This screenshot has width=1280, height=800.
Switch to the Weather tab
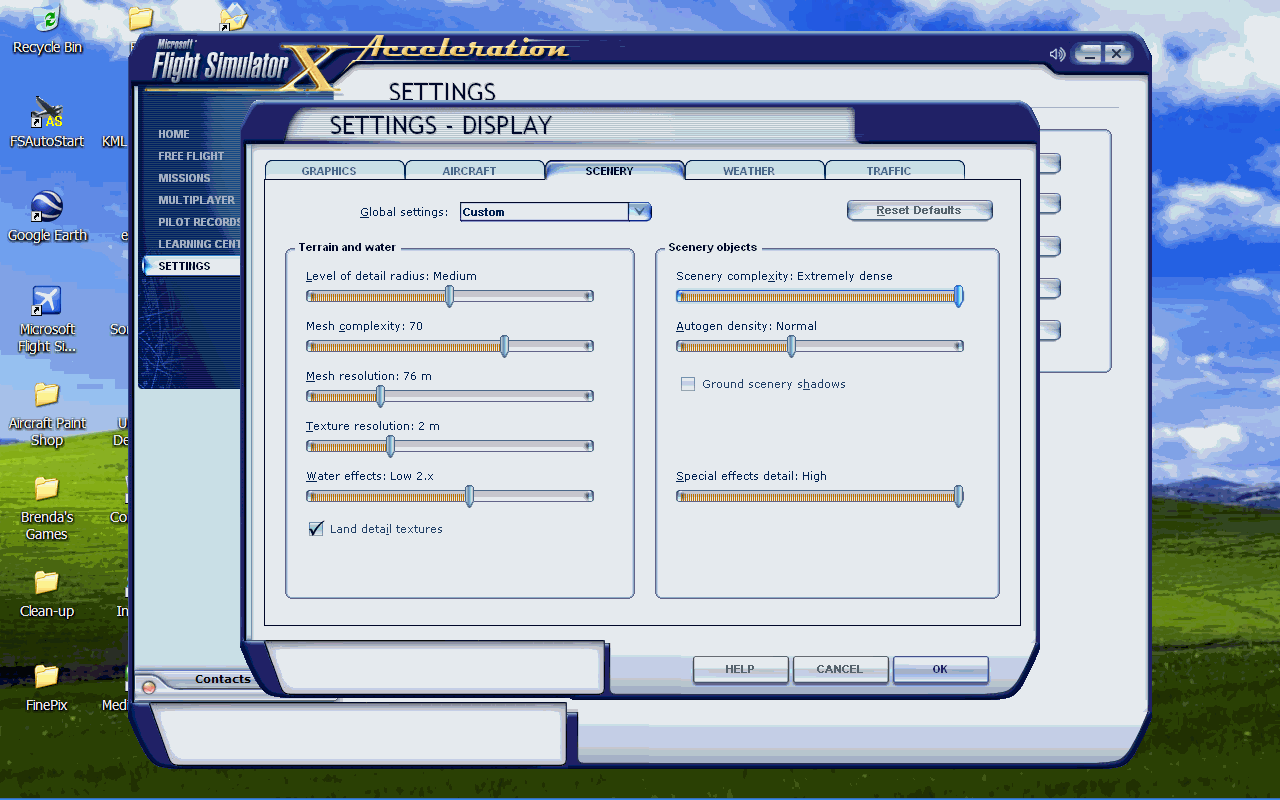(x=749, y=171)
